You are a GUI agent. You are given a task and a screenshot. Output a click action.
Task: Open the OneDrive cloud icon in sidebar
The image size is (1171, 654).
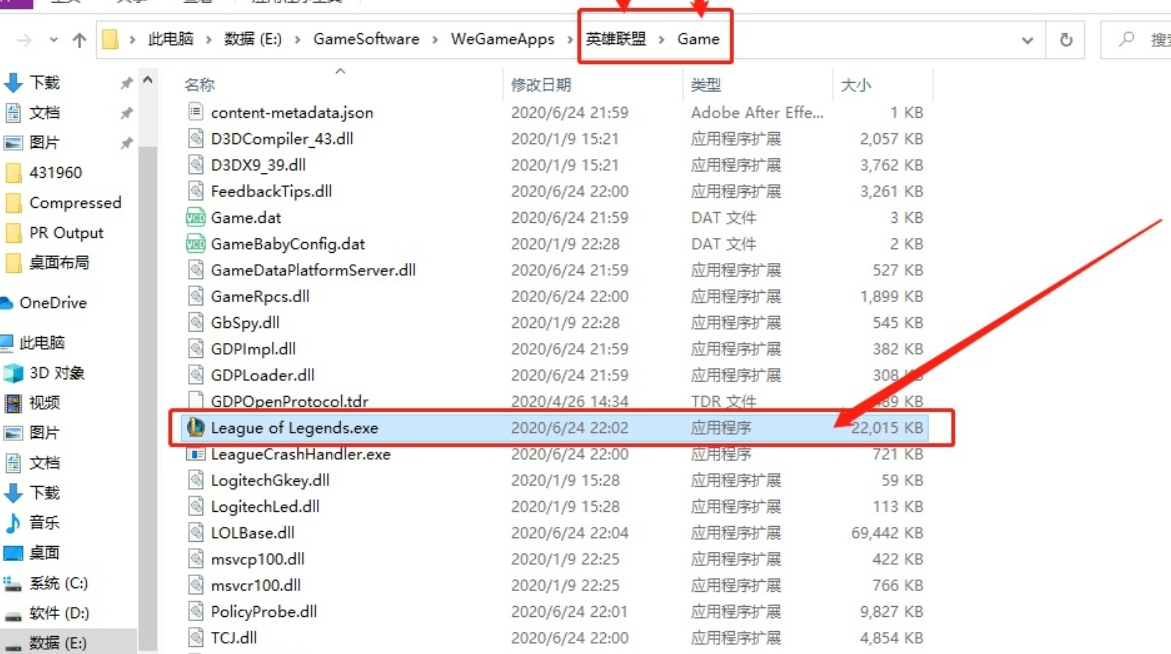(x=7, y=302)
